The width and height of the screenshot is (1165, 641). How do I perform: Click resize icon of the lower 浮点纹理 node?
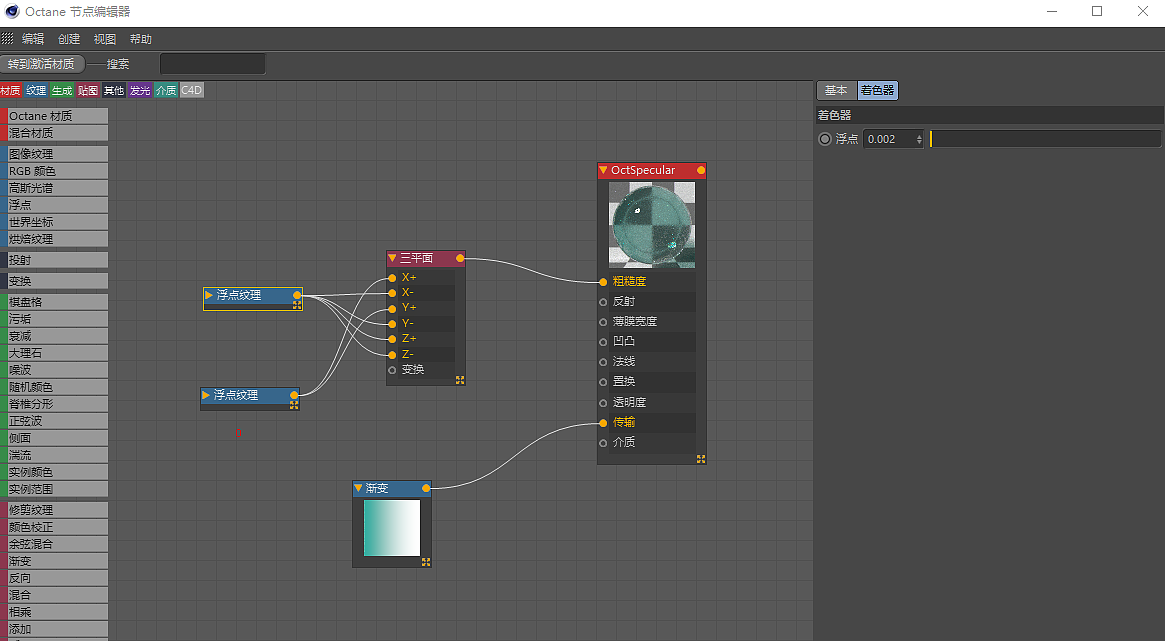293,406
